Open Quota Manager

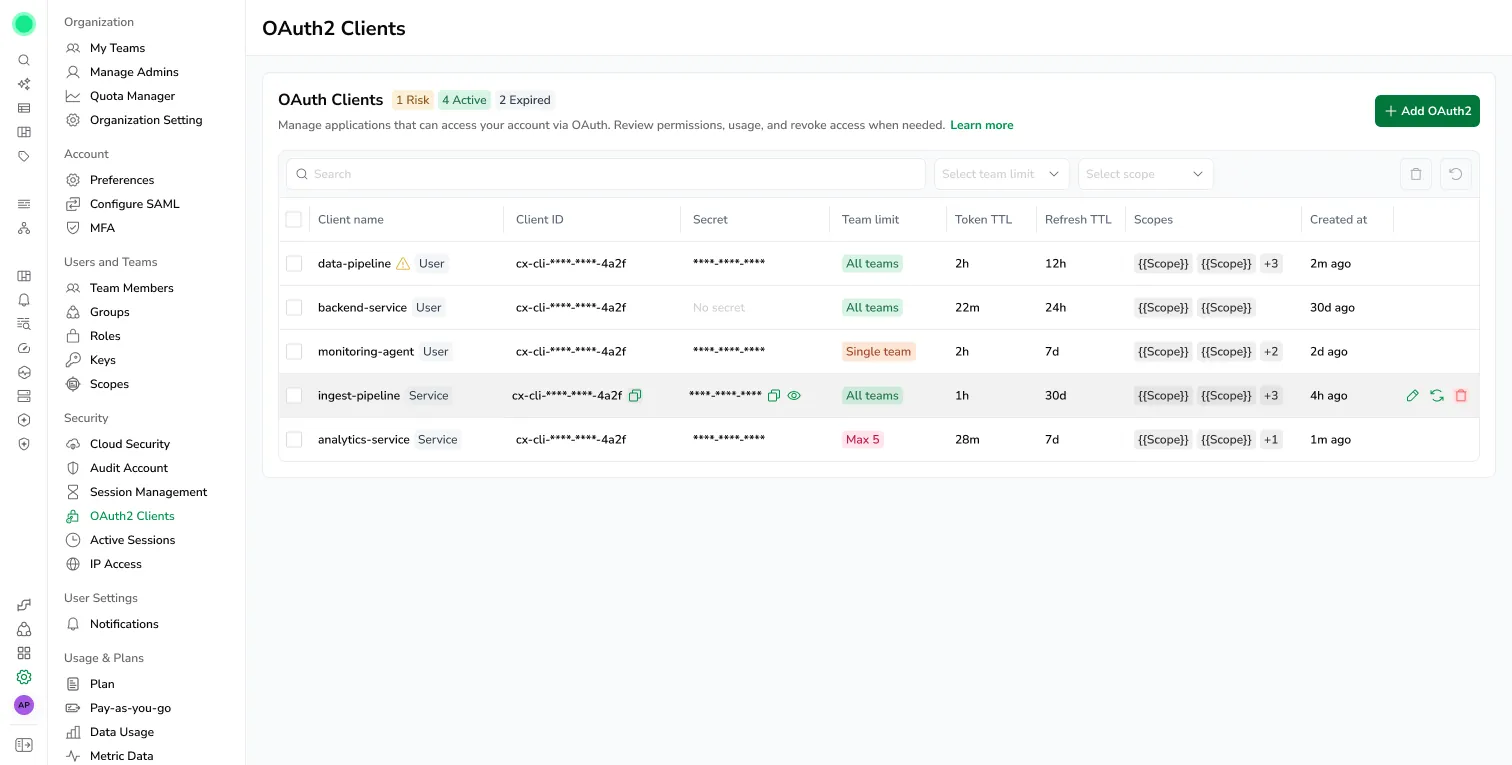pyautogui.click(x=132, y=96)
